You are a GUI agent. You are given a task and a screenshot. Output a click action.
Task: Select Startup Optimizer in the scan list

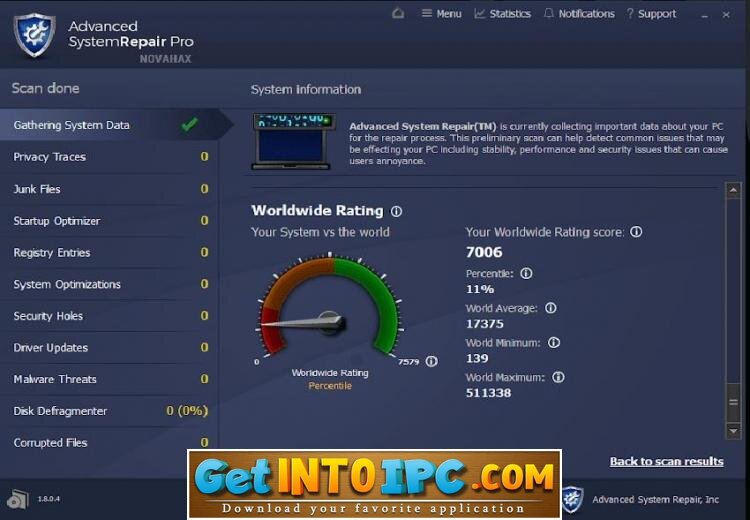[109, 221]
